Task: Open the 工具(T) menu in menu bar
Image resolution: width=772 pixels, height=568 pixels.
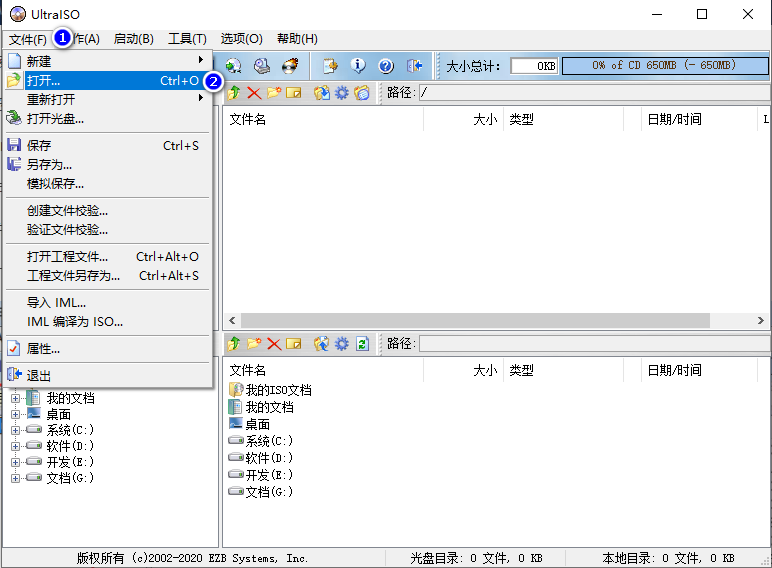Action: pos(187,39)
